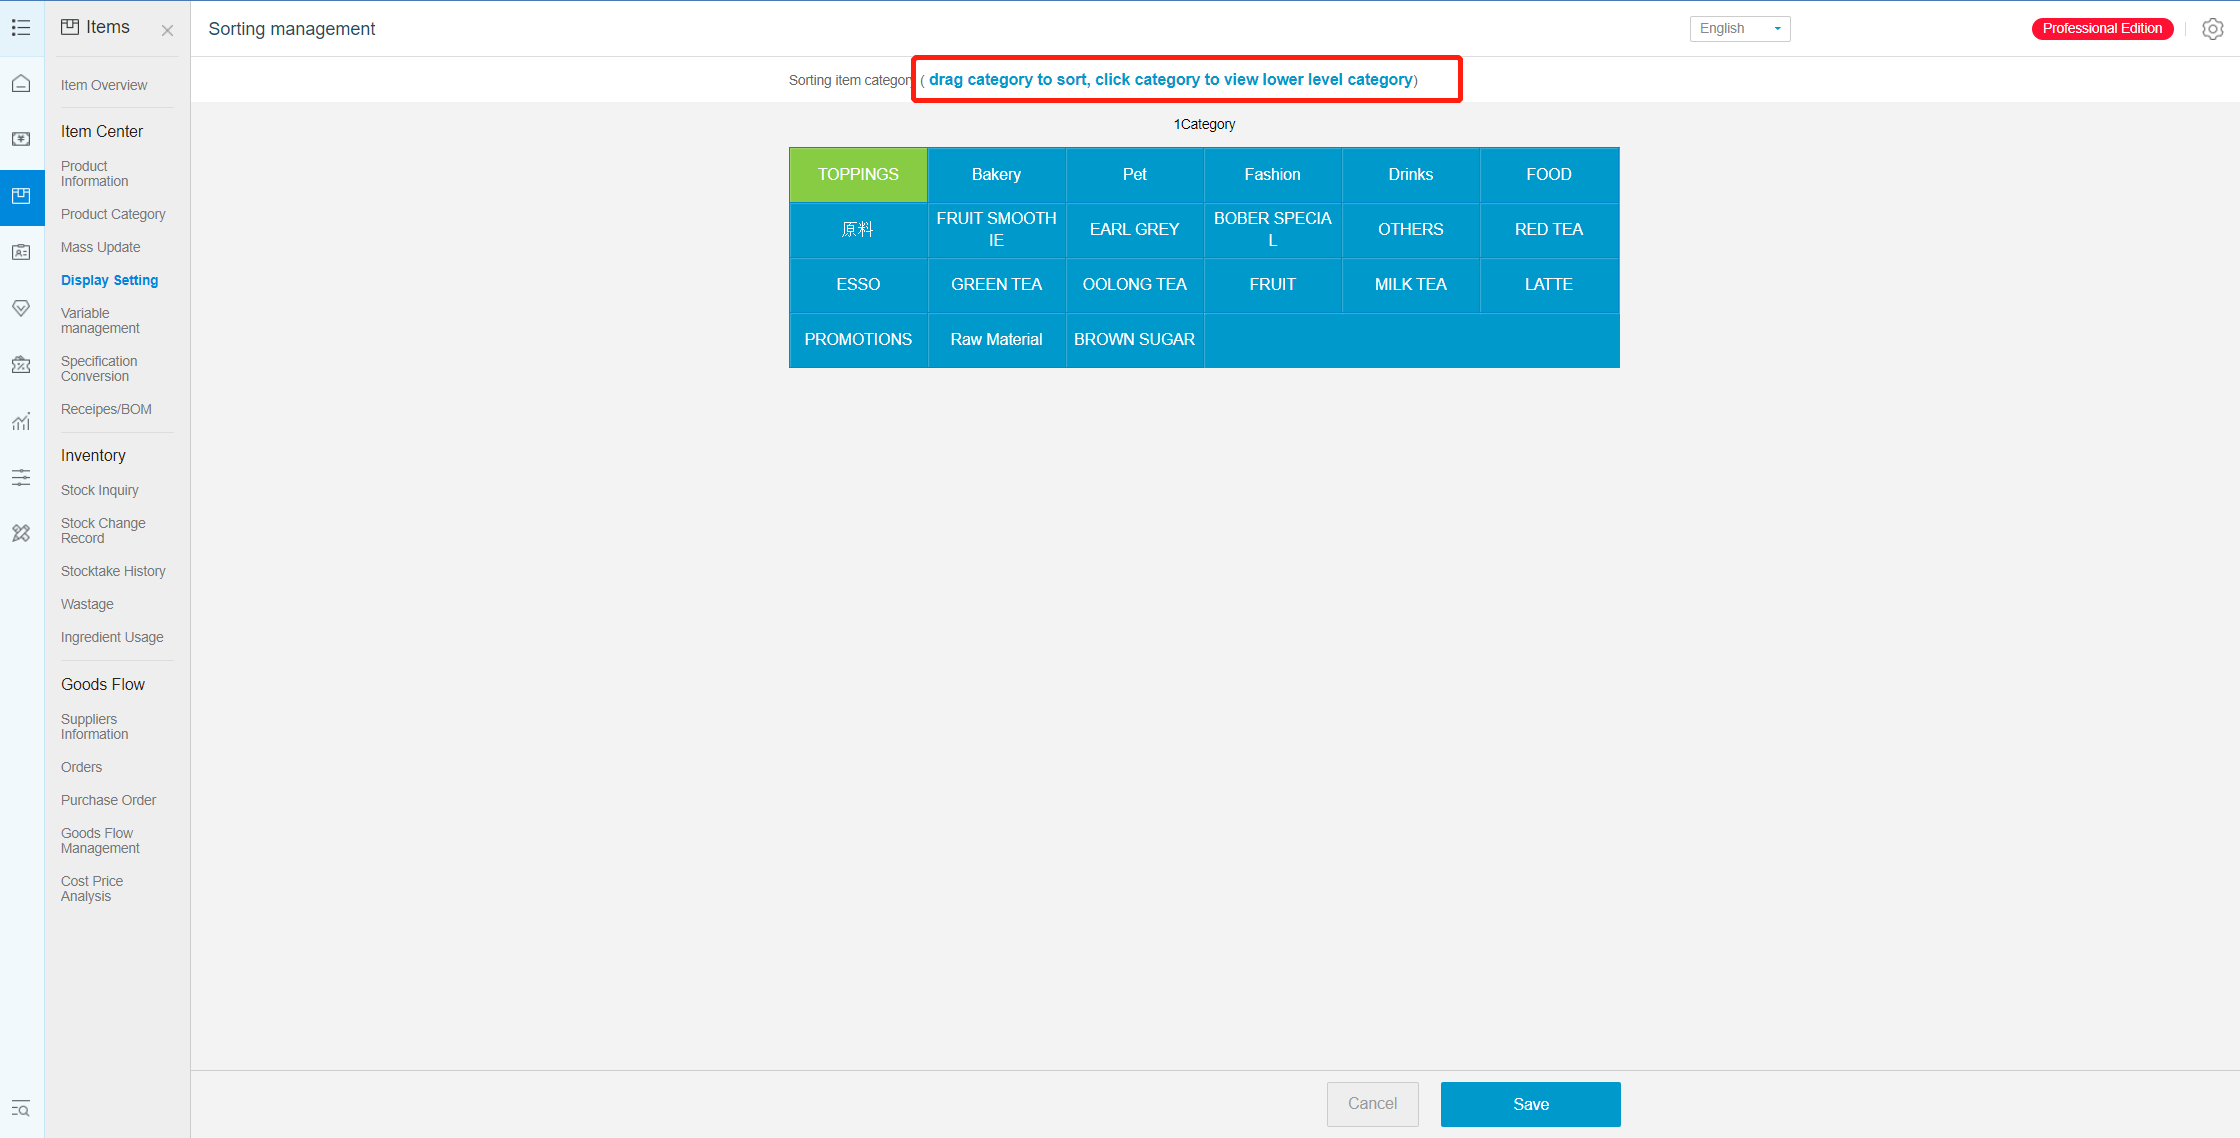
Task: Expand the English language dropdown
Action: click(x=1739, y=29)
